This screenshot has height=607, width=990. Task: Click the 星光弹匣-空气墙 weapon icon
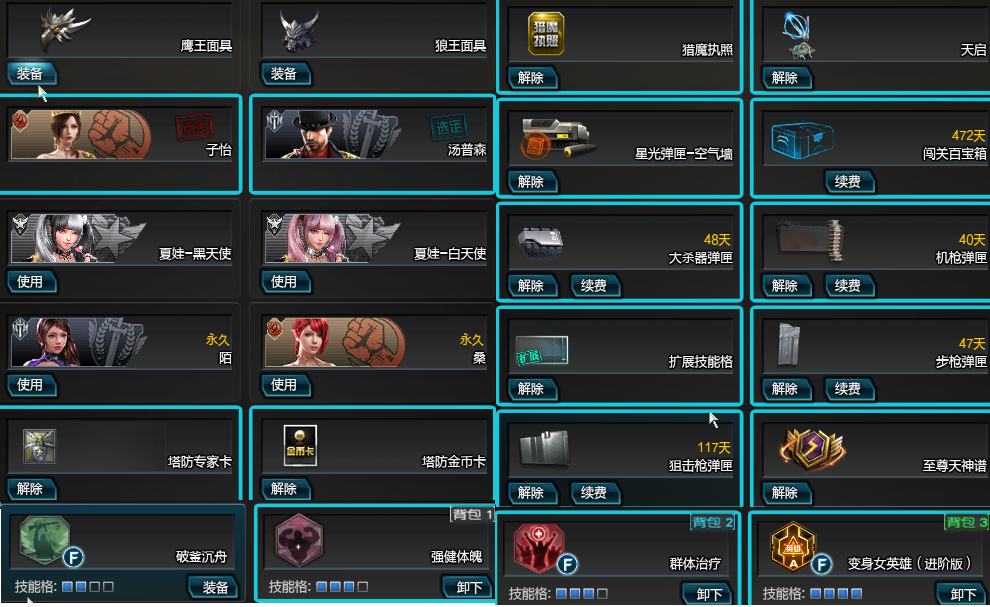(557, 139)
